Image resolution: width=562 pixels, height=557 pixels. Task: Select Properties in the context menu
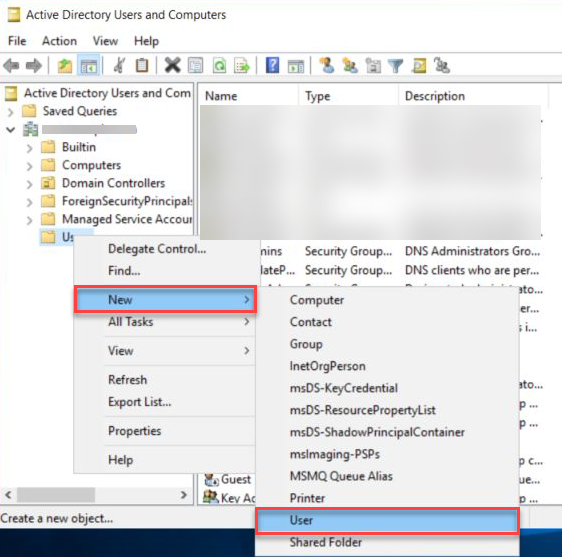coord(165,431)
